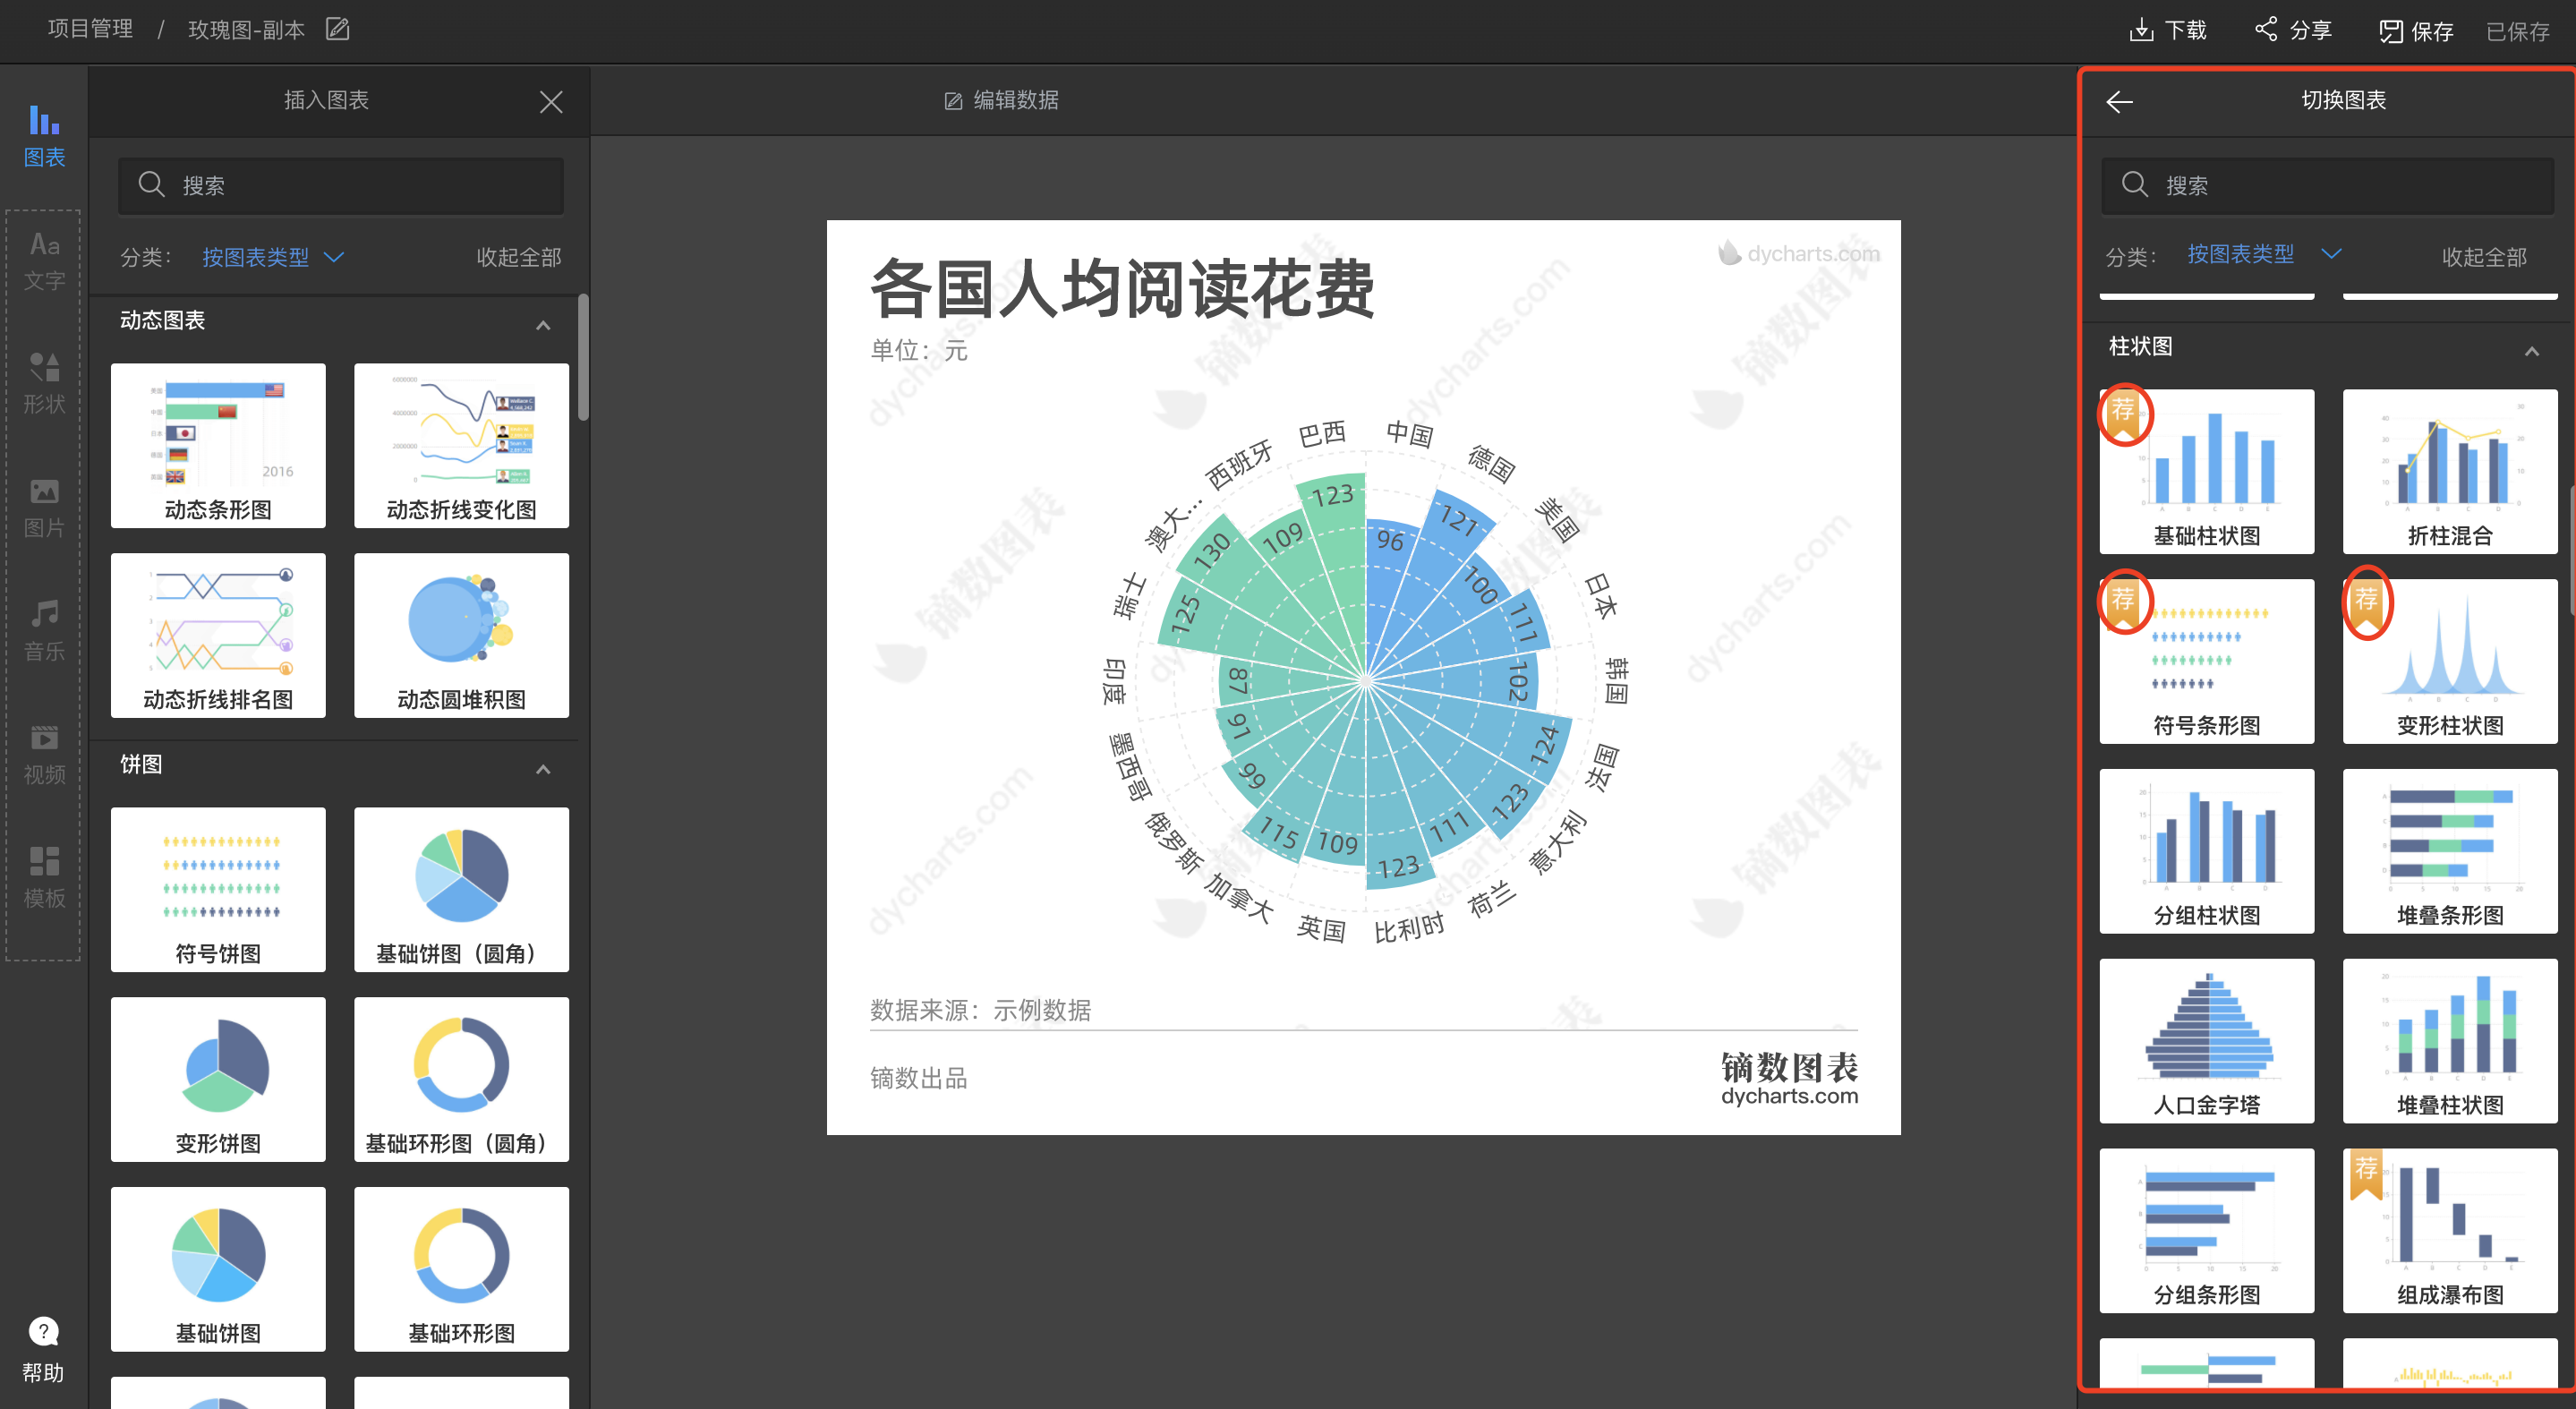Viewport: 2576px width, 1409px height.
Task: Select the chart title 各国人均阅读花费
Action: pos(1122,288)
